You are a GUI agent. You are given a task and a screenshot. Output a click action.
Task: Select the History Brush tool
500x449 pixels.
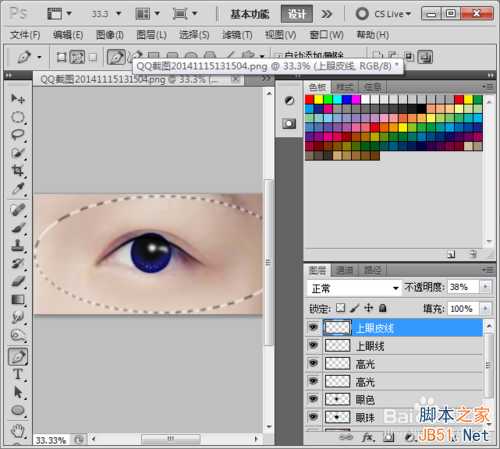click(x=18, y=264)
